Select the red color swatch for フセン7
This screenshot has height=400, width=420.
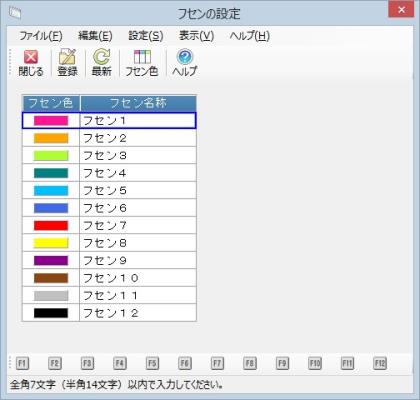tap(51, 226)
